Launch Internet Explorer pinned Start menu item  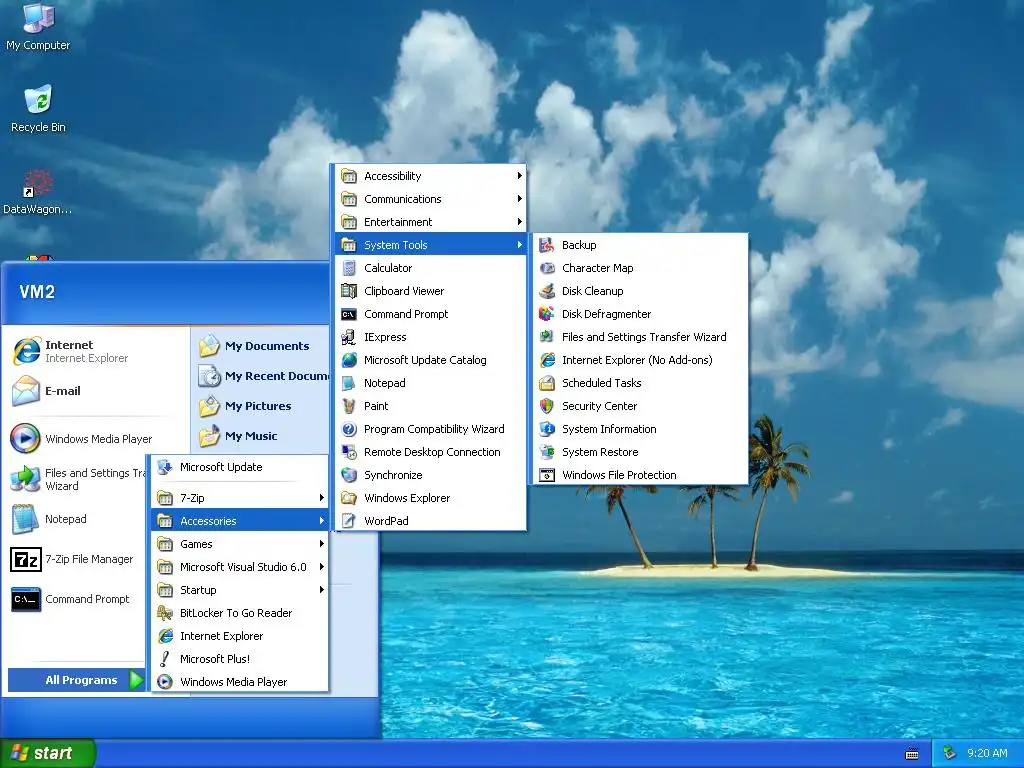tap(95, 351)
